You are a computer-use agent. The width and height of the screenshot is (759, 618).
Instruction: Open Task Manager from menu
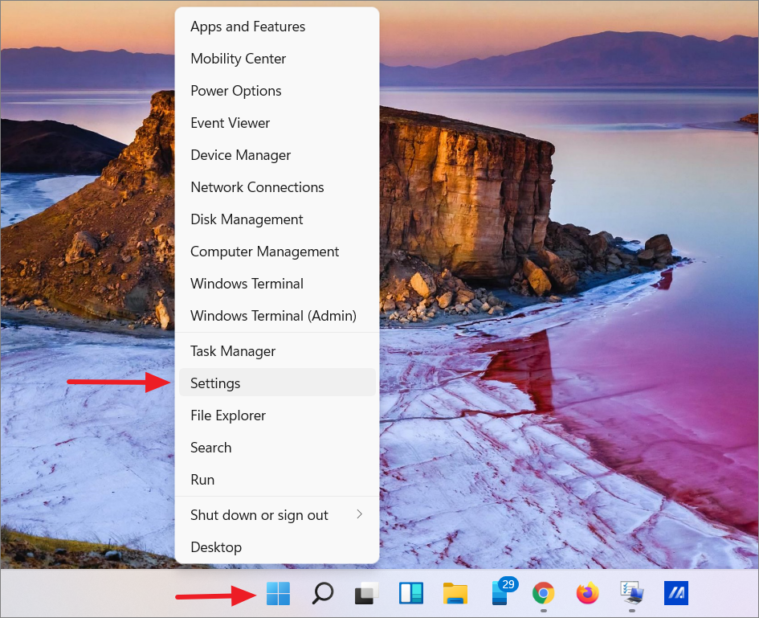(x=277, y=351)
